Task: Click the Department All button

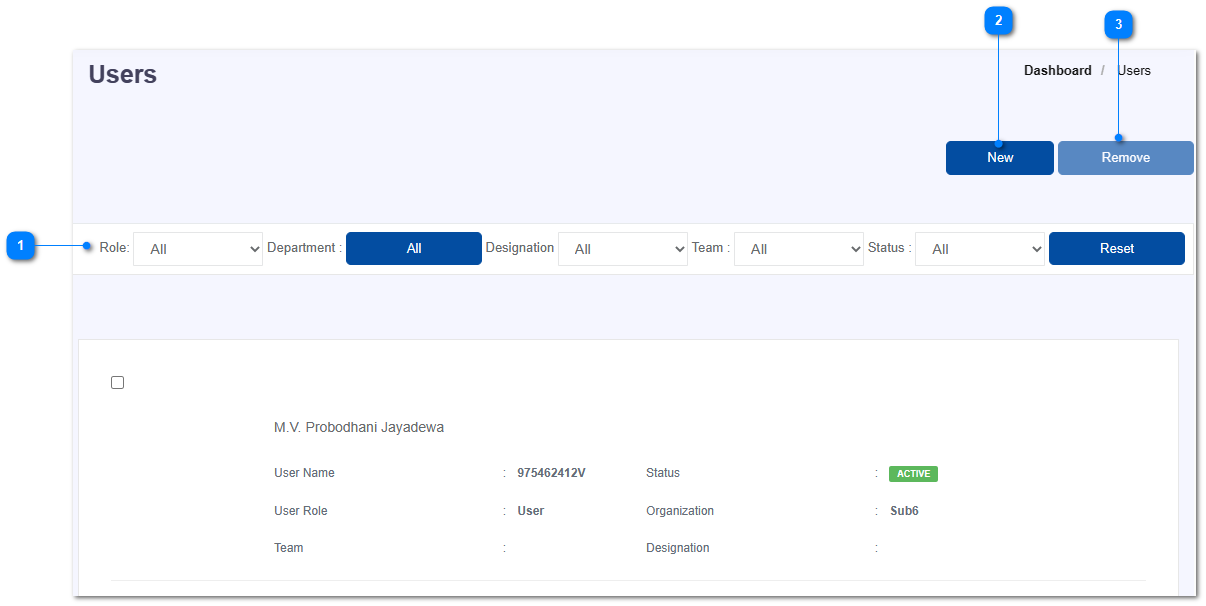Action: point(414,249)
